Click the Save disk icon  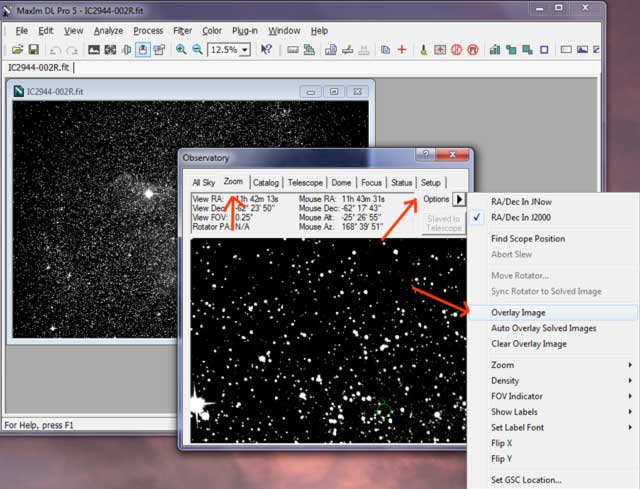[x=33, y=49]
